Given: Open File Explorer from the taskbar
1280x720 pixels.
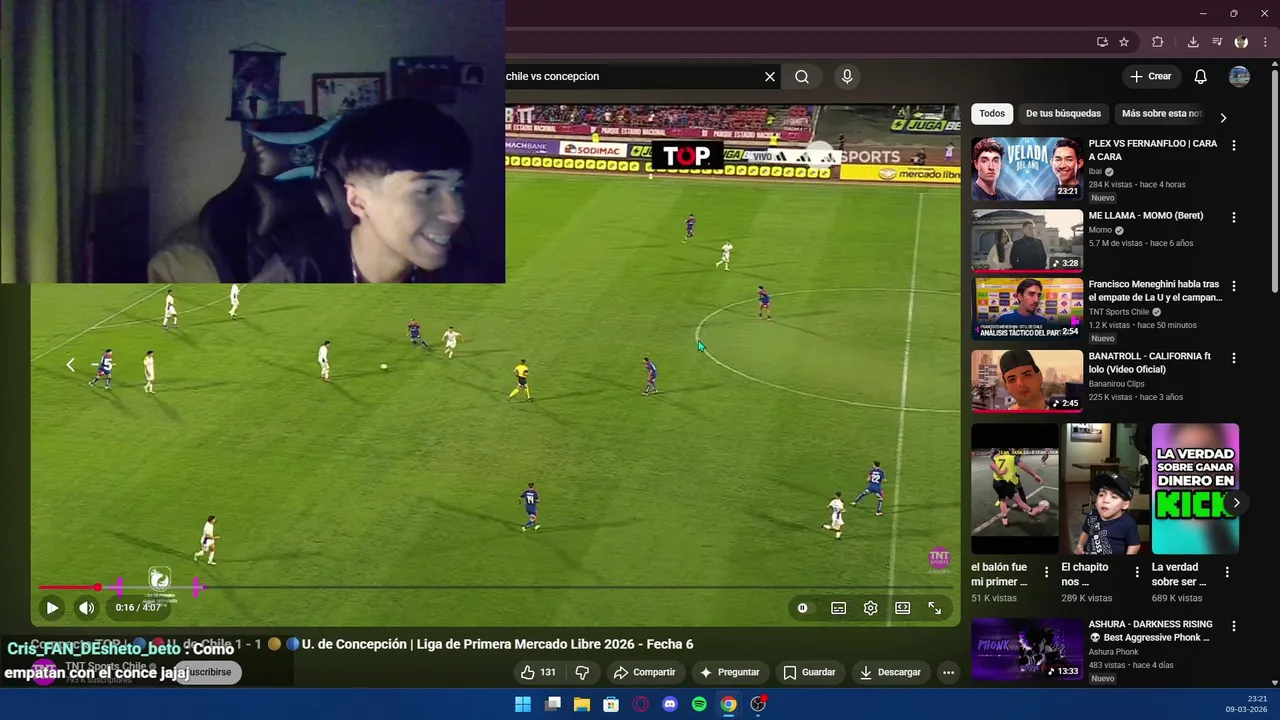Looking at the screenshot, I should (582, 704).
